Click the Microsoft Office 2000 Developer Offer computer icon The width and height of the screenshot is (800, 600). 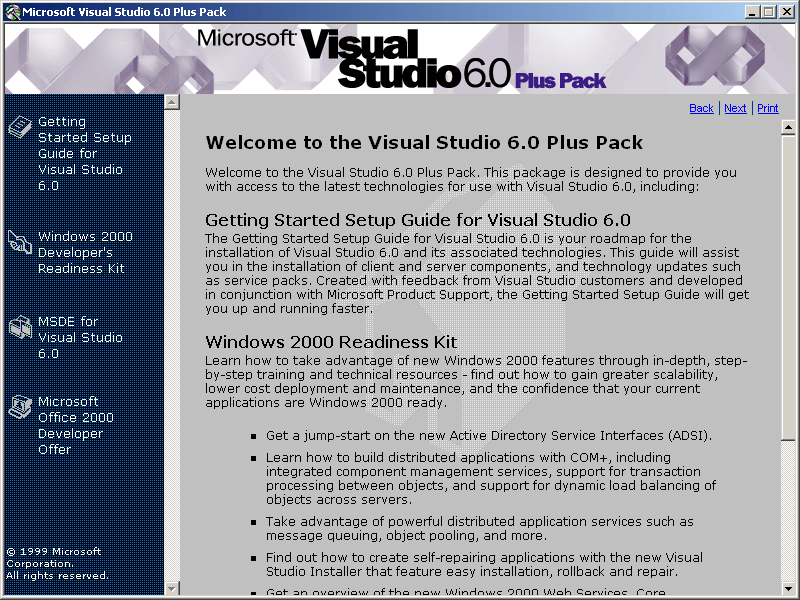coord(20,407)
